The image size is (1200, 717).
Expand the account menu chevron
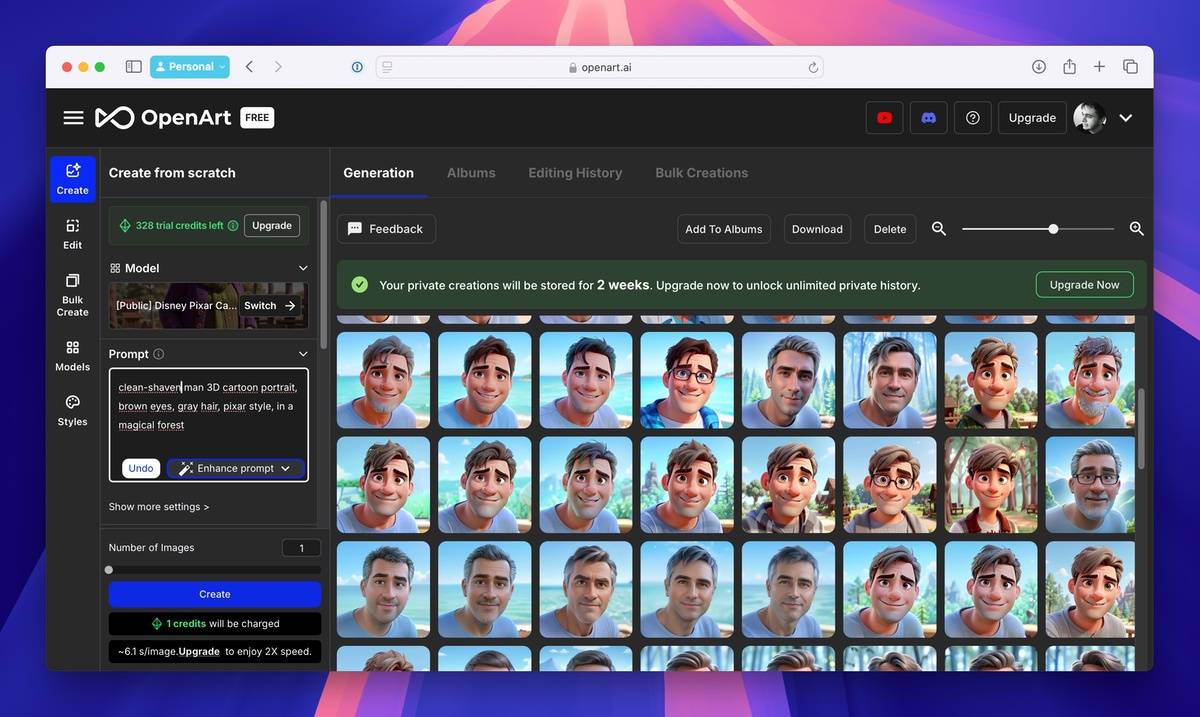pos(1126,118)
